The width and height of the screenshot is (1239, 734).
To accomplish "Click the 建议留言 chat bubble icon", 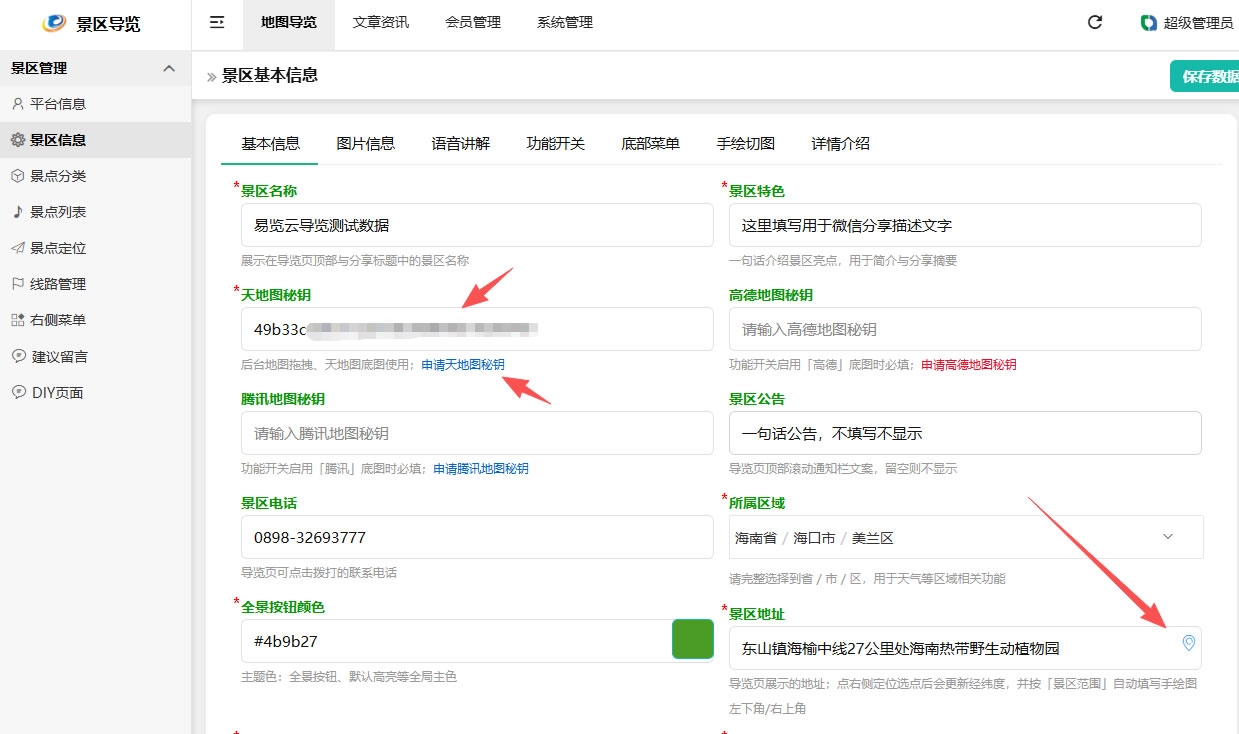I will [18, 356].
